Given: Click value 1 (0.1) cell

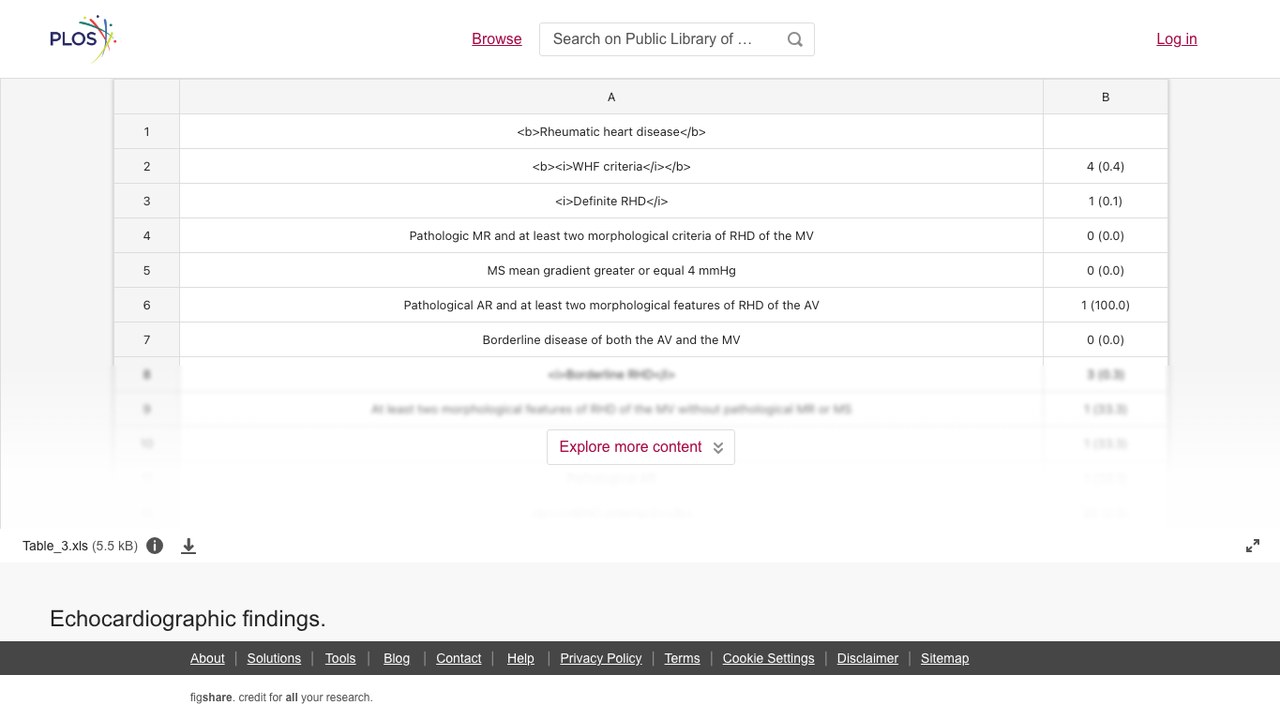Looking at the screenshot, I should point(1105,201).
